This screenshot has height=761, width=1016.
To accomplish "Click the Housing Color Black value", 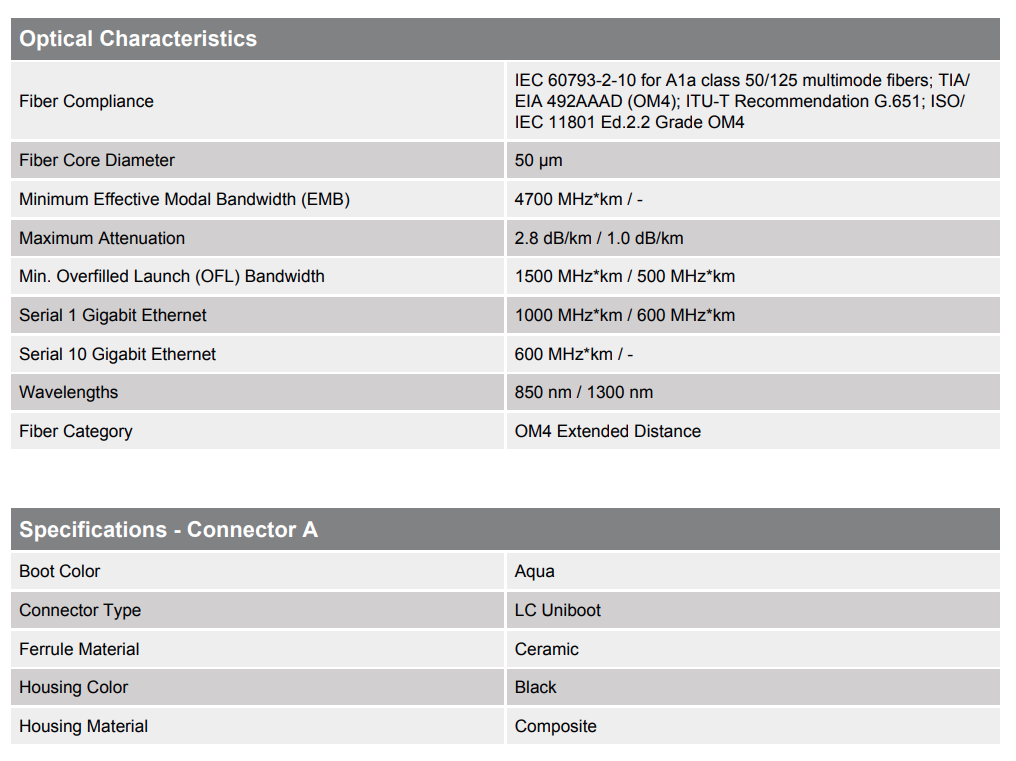I will [x=535, y=687].
